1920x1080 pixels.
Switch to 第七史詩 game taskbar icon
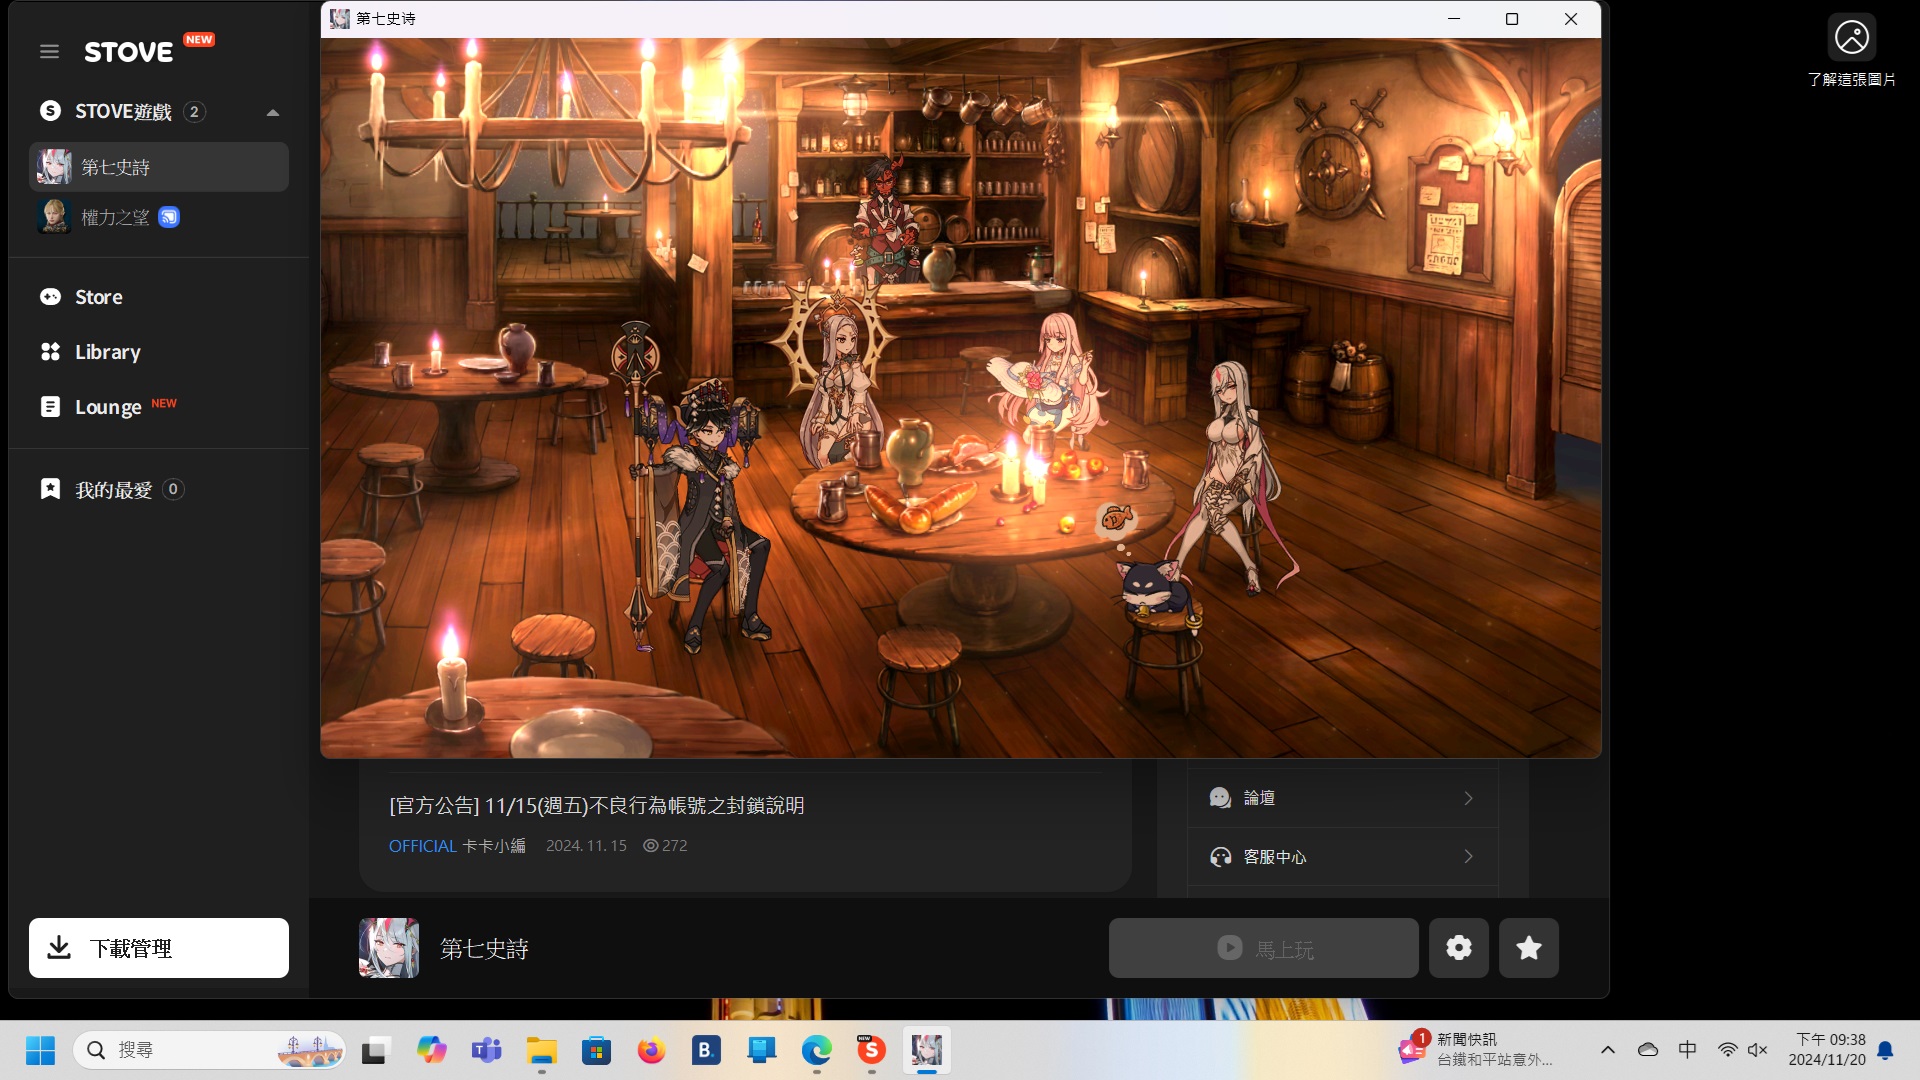pyautogui.click(x=927, y=1050)
